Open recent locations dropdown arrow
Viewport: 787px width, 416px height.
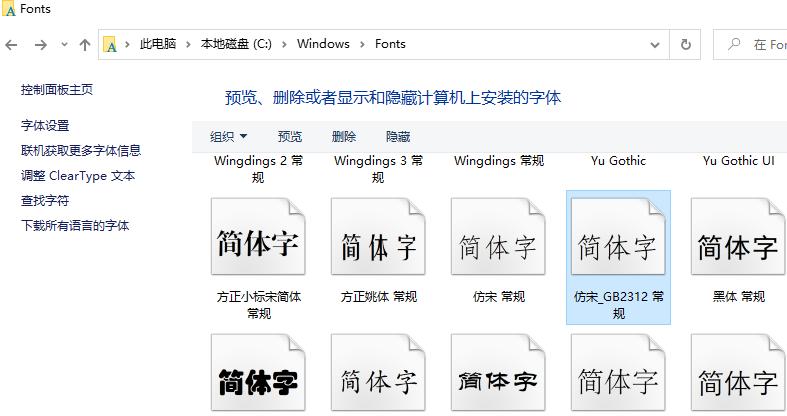64,45
